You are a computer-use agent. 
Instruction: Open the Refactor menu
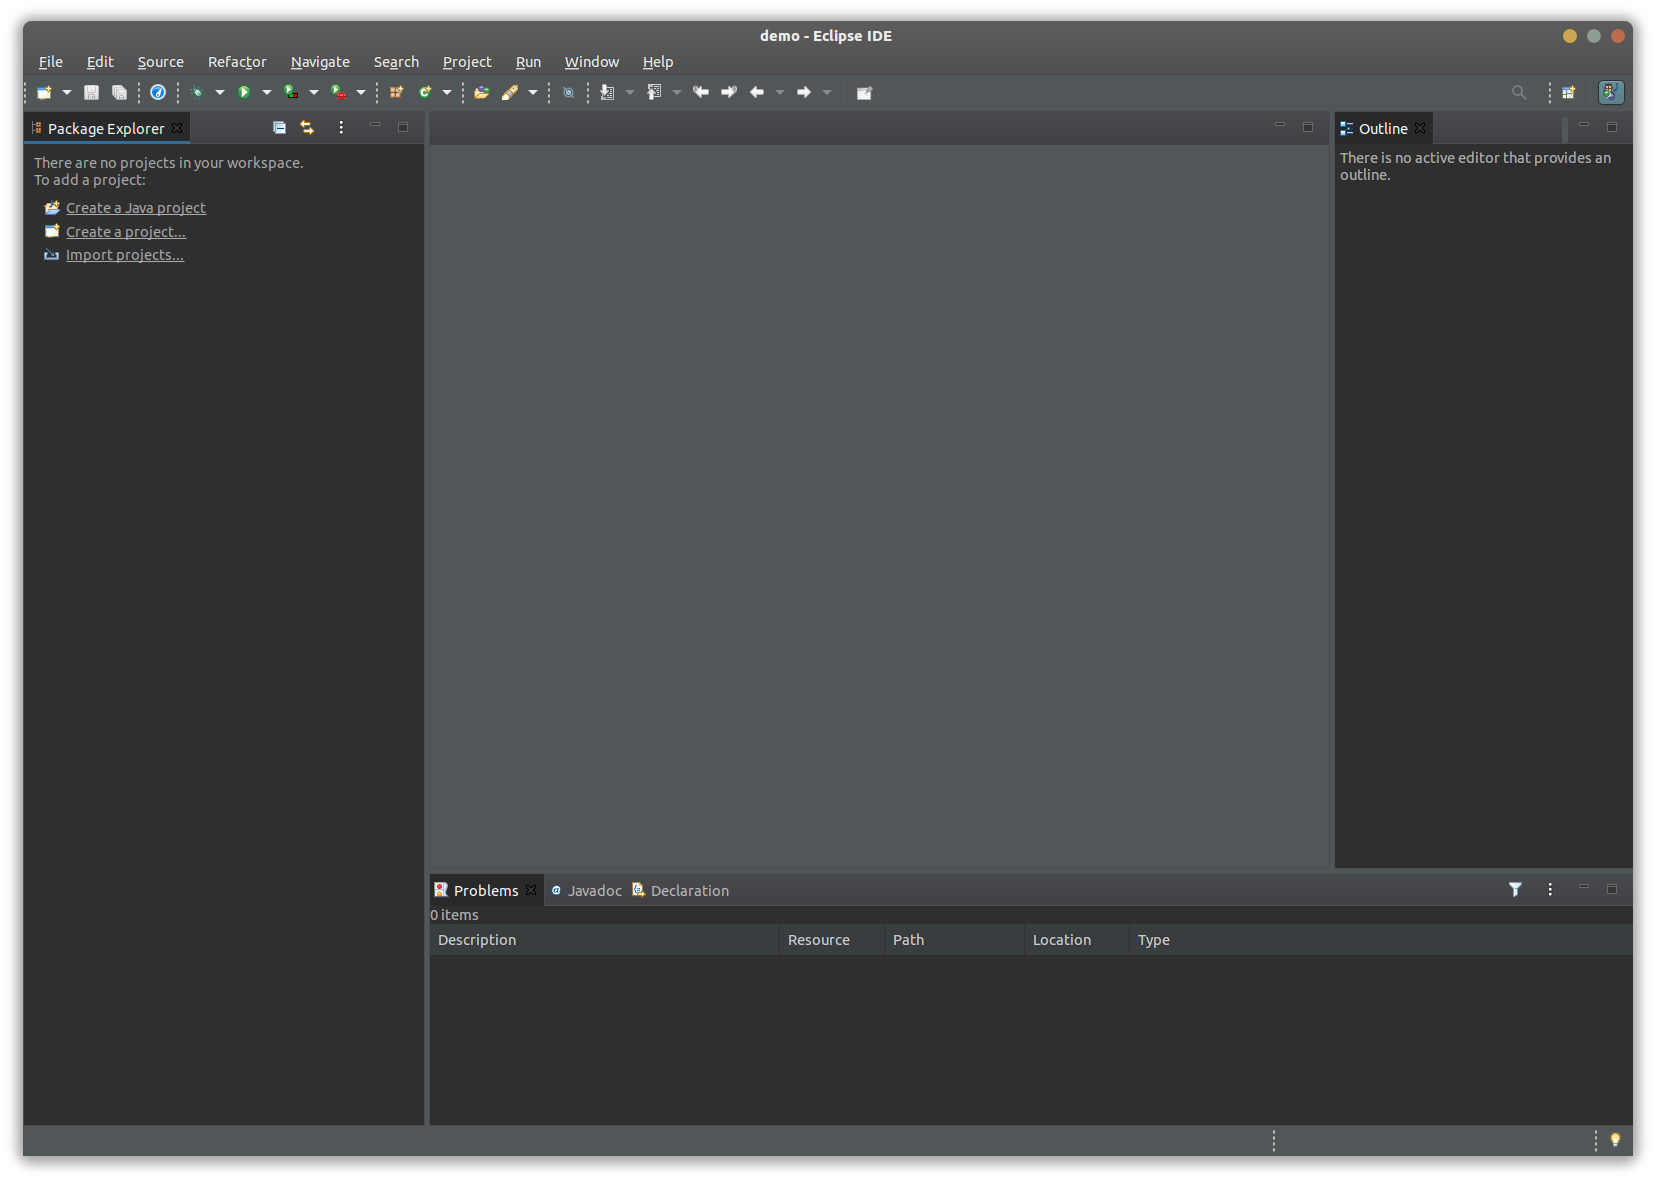click(x=237, y=62)
